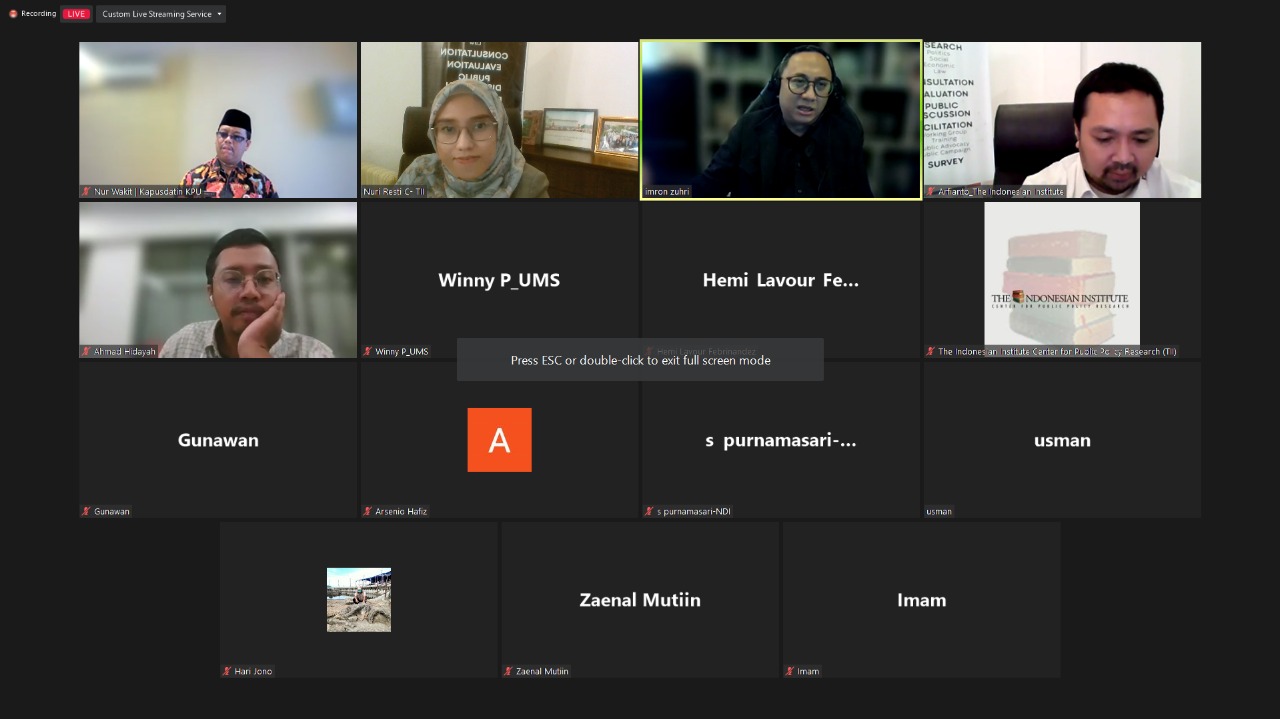The height and width of the screenshot is (719, 1280).
Task: Click the orange 'A' avatar of Arsenio Hafiz
Action: pyautogui.click(x=499, y=440)
